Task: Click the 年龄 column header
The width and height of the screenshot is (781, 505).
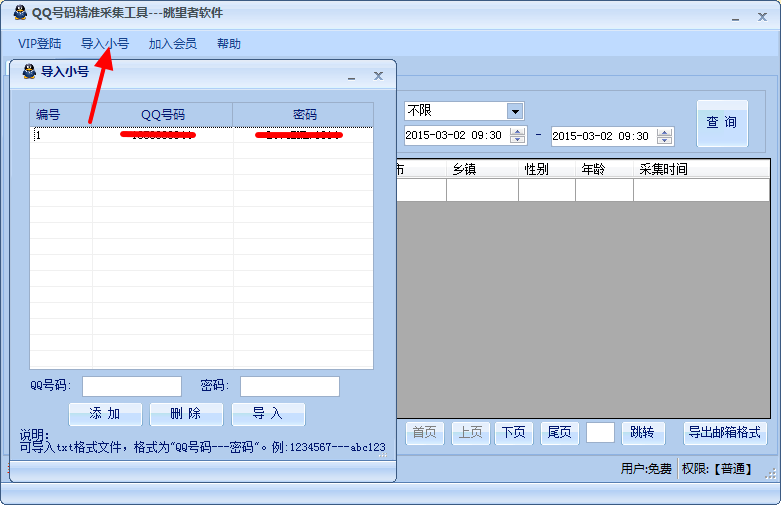Action: [604, 169]
